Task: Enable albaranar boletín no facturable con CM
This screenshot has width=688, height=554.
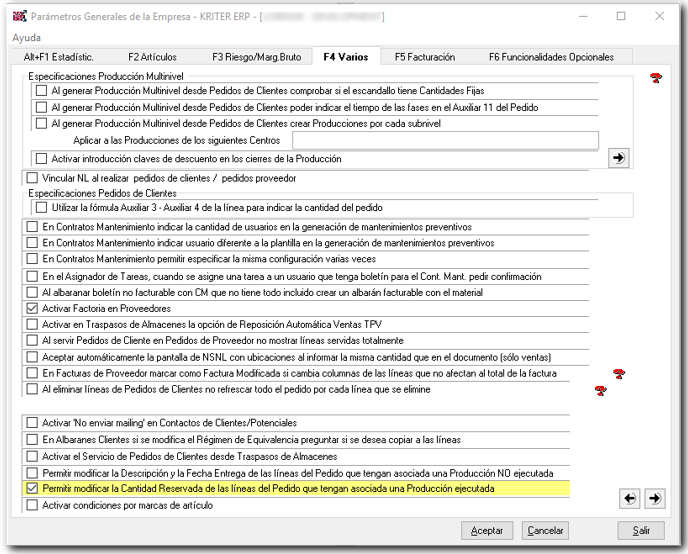Action: pos(32,293)
